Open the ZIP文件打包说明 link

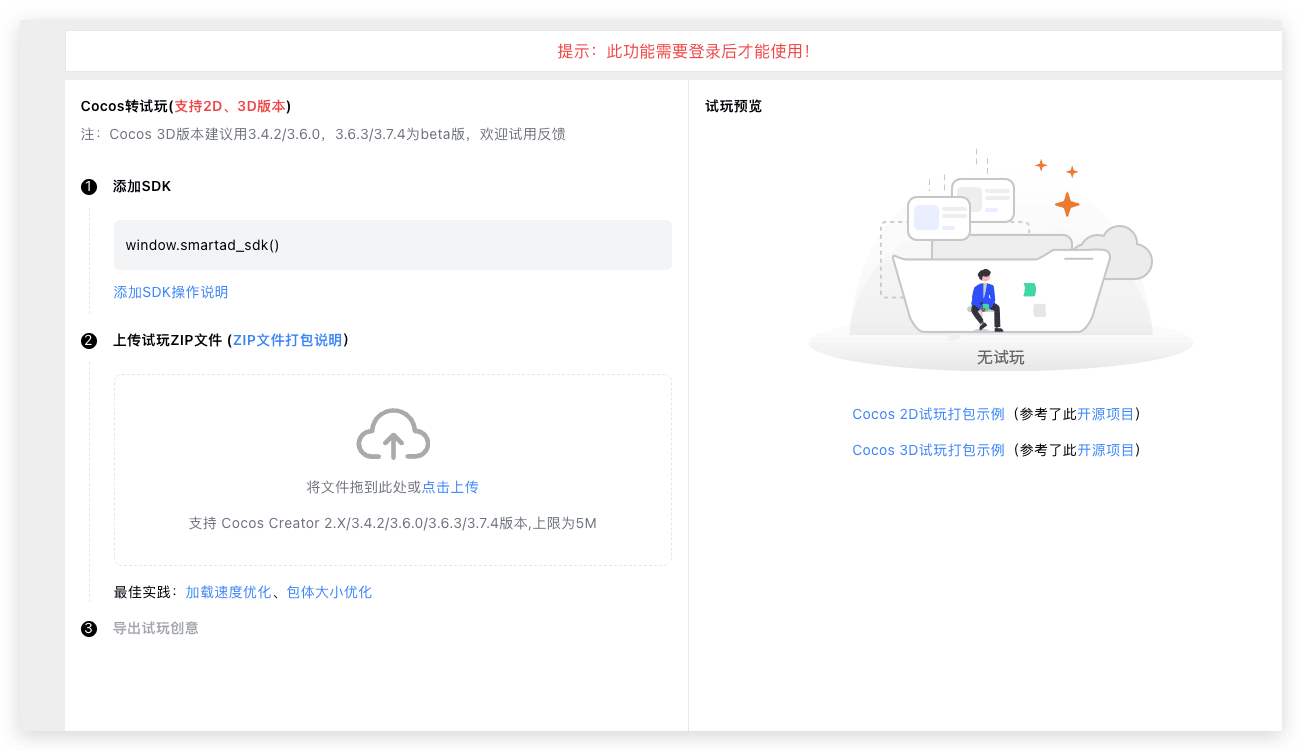[x=287, y=340]
